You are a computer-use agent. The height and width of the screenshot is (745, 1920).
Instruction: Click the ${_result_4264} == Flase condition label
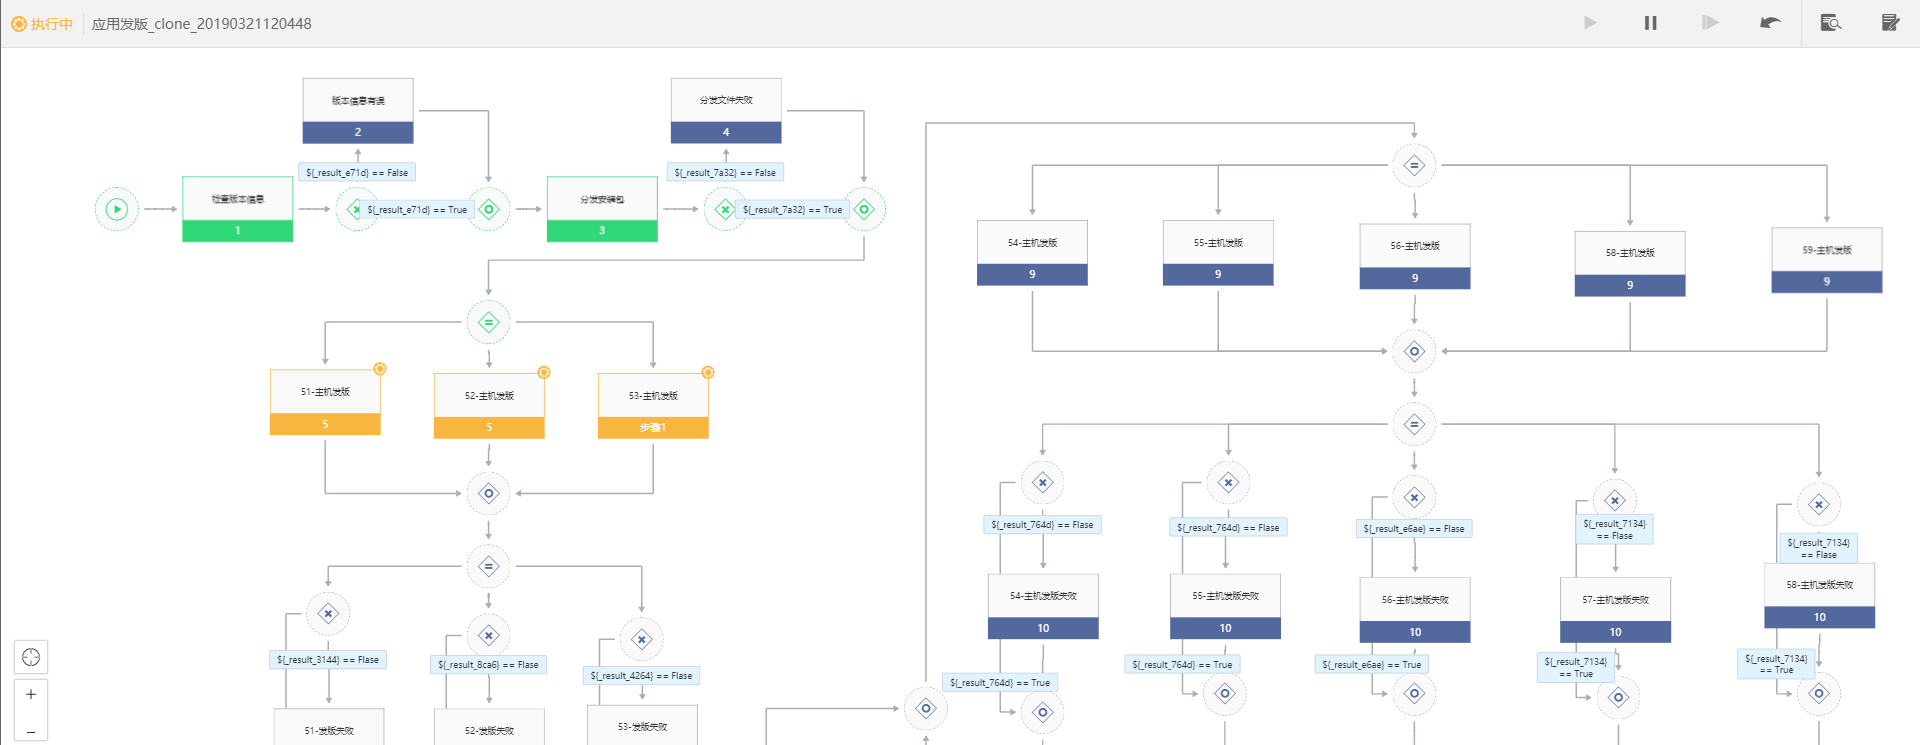(641, 676)
